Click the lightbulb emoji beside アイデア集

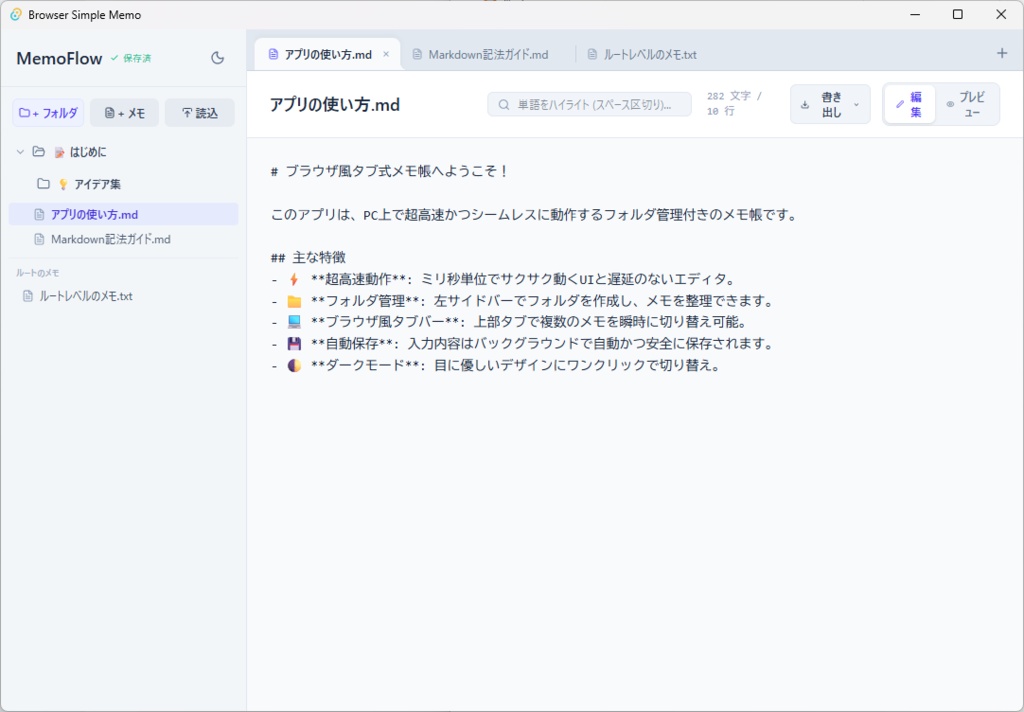coord(63,184)
